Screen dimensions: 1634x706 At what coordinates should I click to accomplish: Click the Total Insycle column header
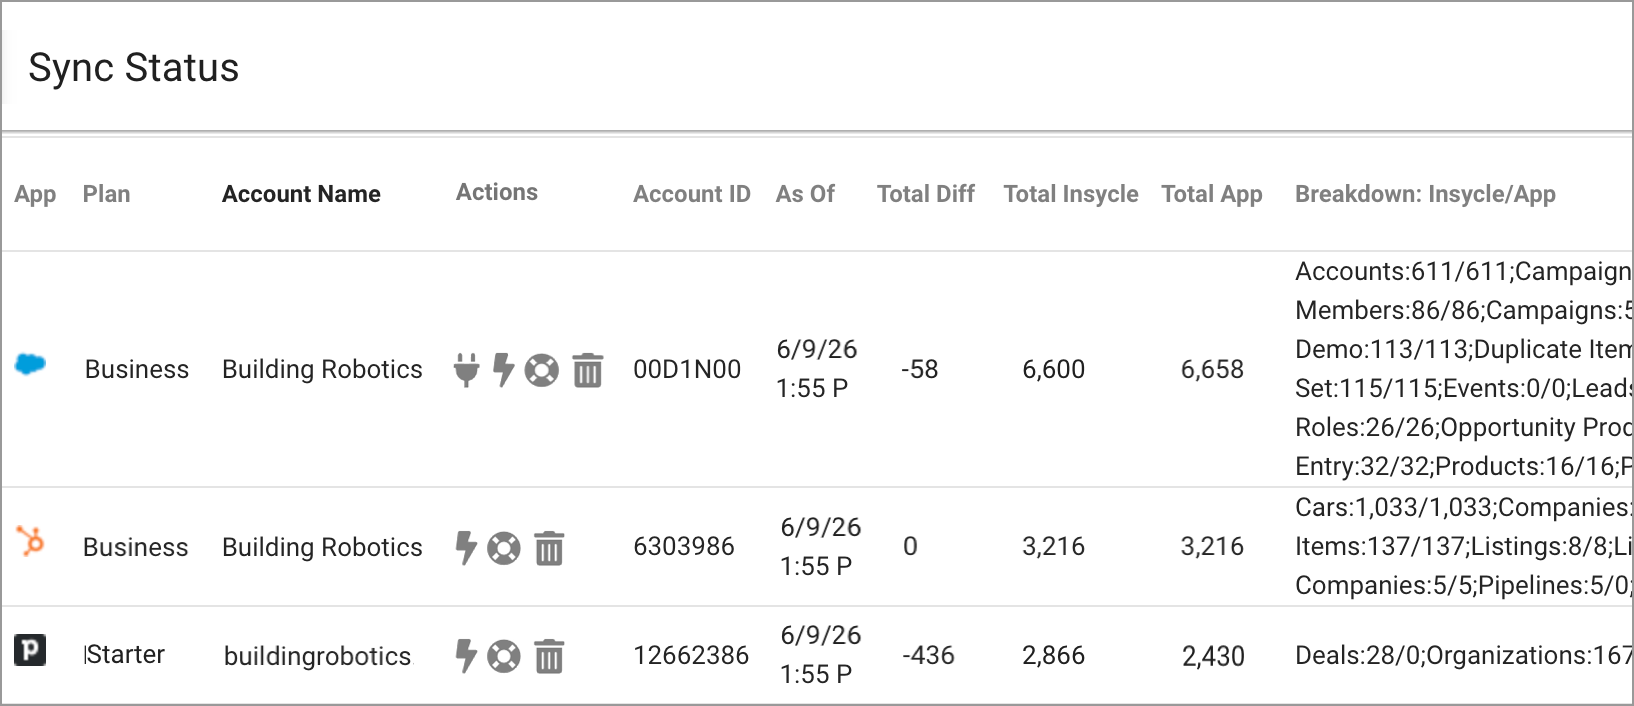click(1071, 195)
